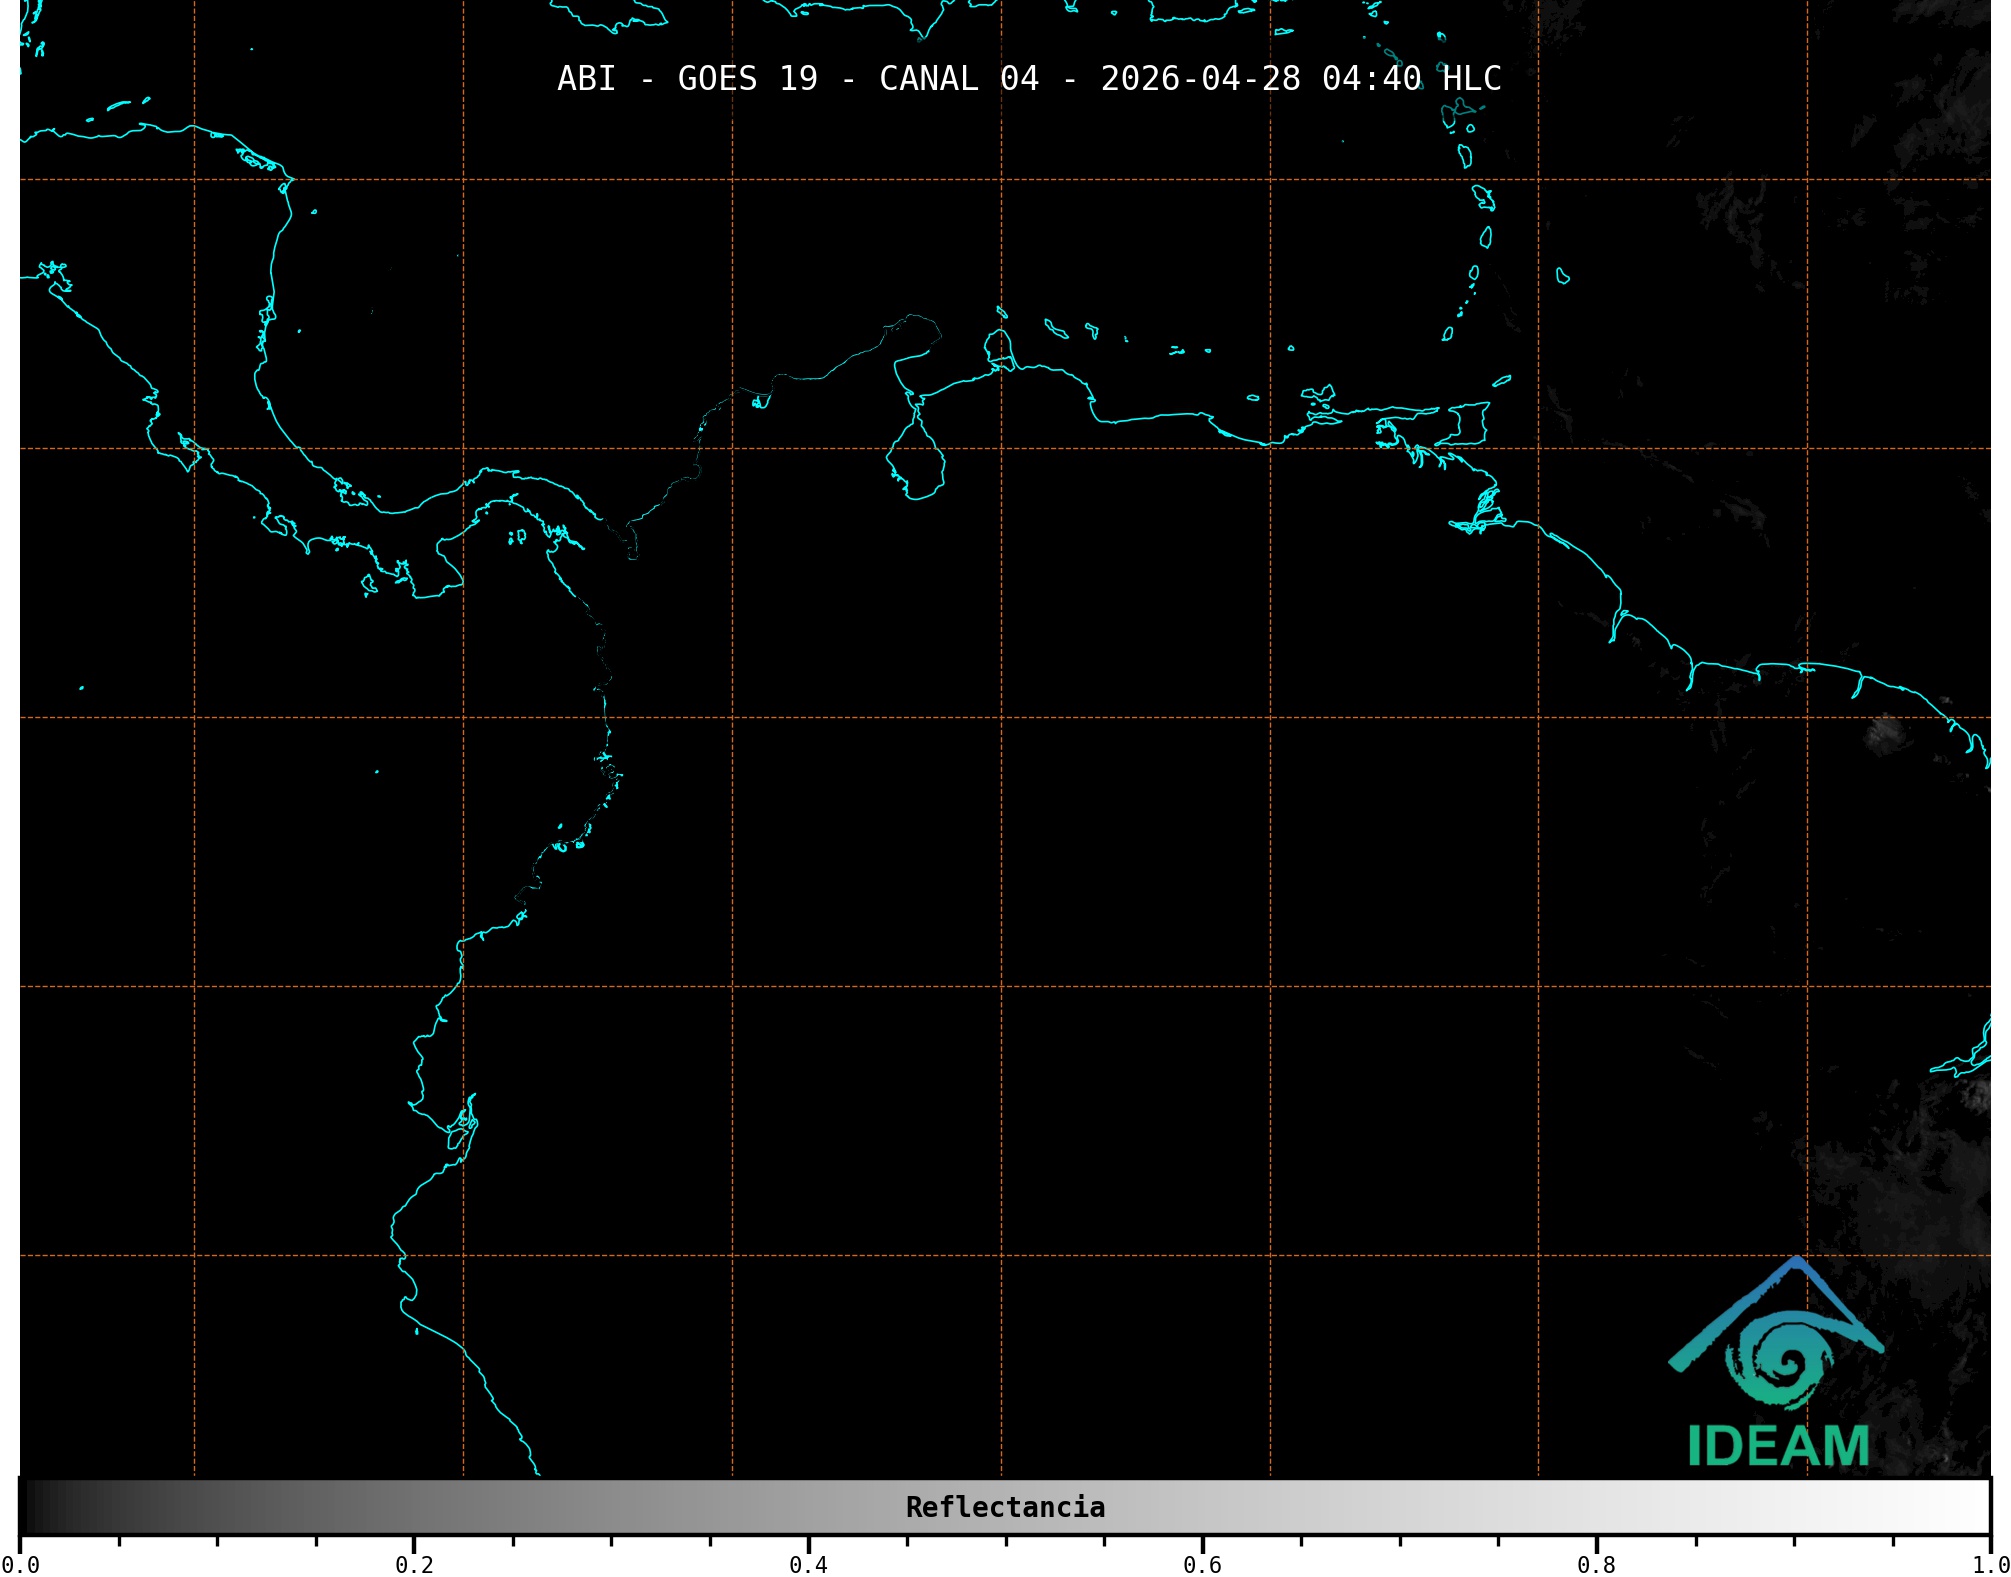Click the 0.8 tick label on colorbar
2011x1577 pixels.
[1596, 1565]
